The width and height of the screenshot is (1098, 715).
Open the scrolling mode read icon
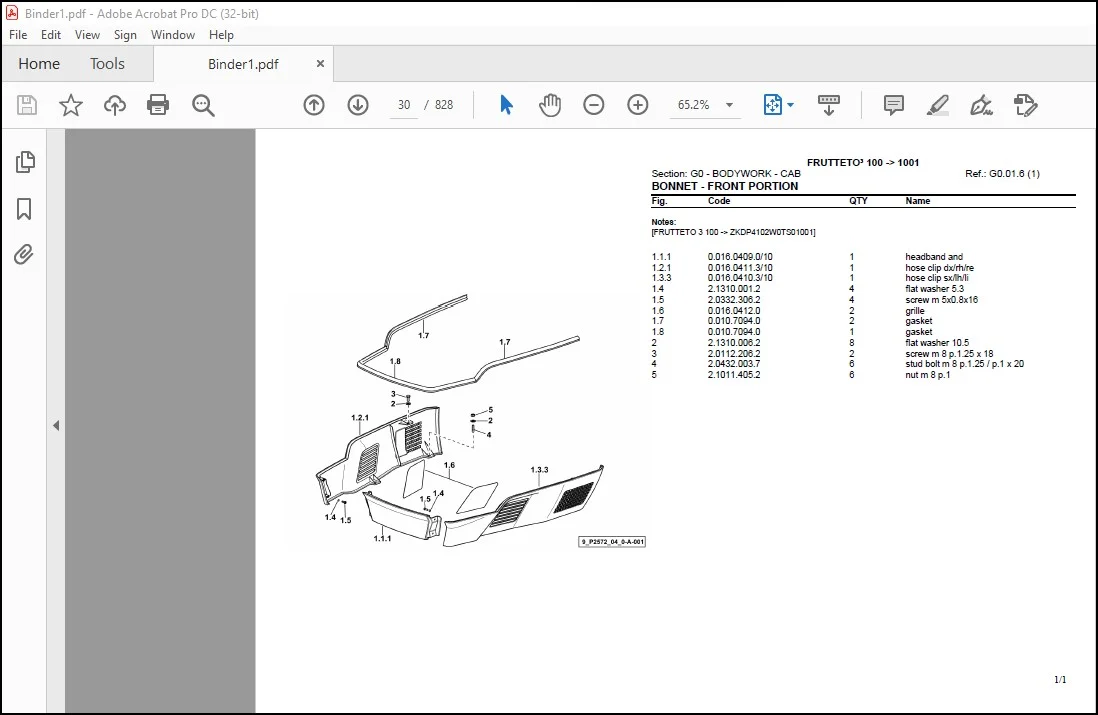point(829,105)
